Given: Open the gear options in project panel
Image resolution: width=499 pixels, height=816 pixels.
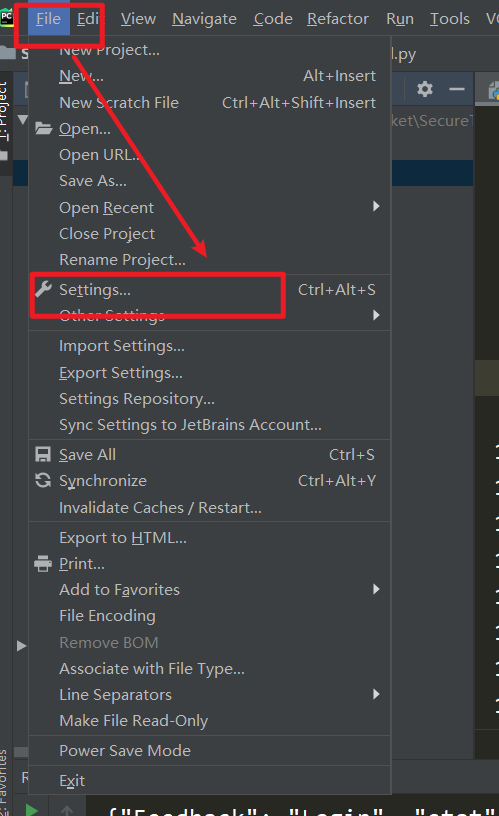Looking at the screenshot, I should point(425,89).
